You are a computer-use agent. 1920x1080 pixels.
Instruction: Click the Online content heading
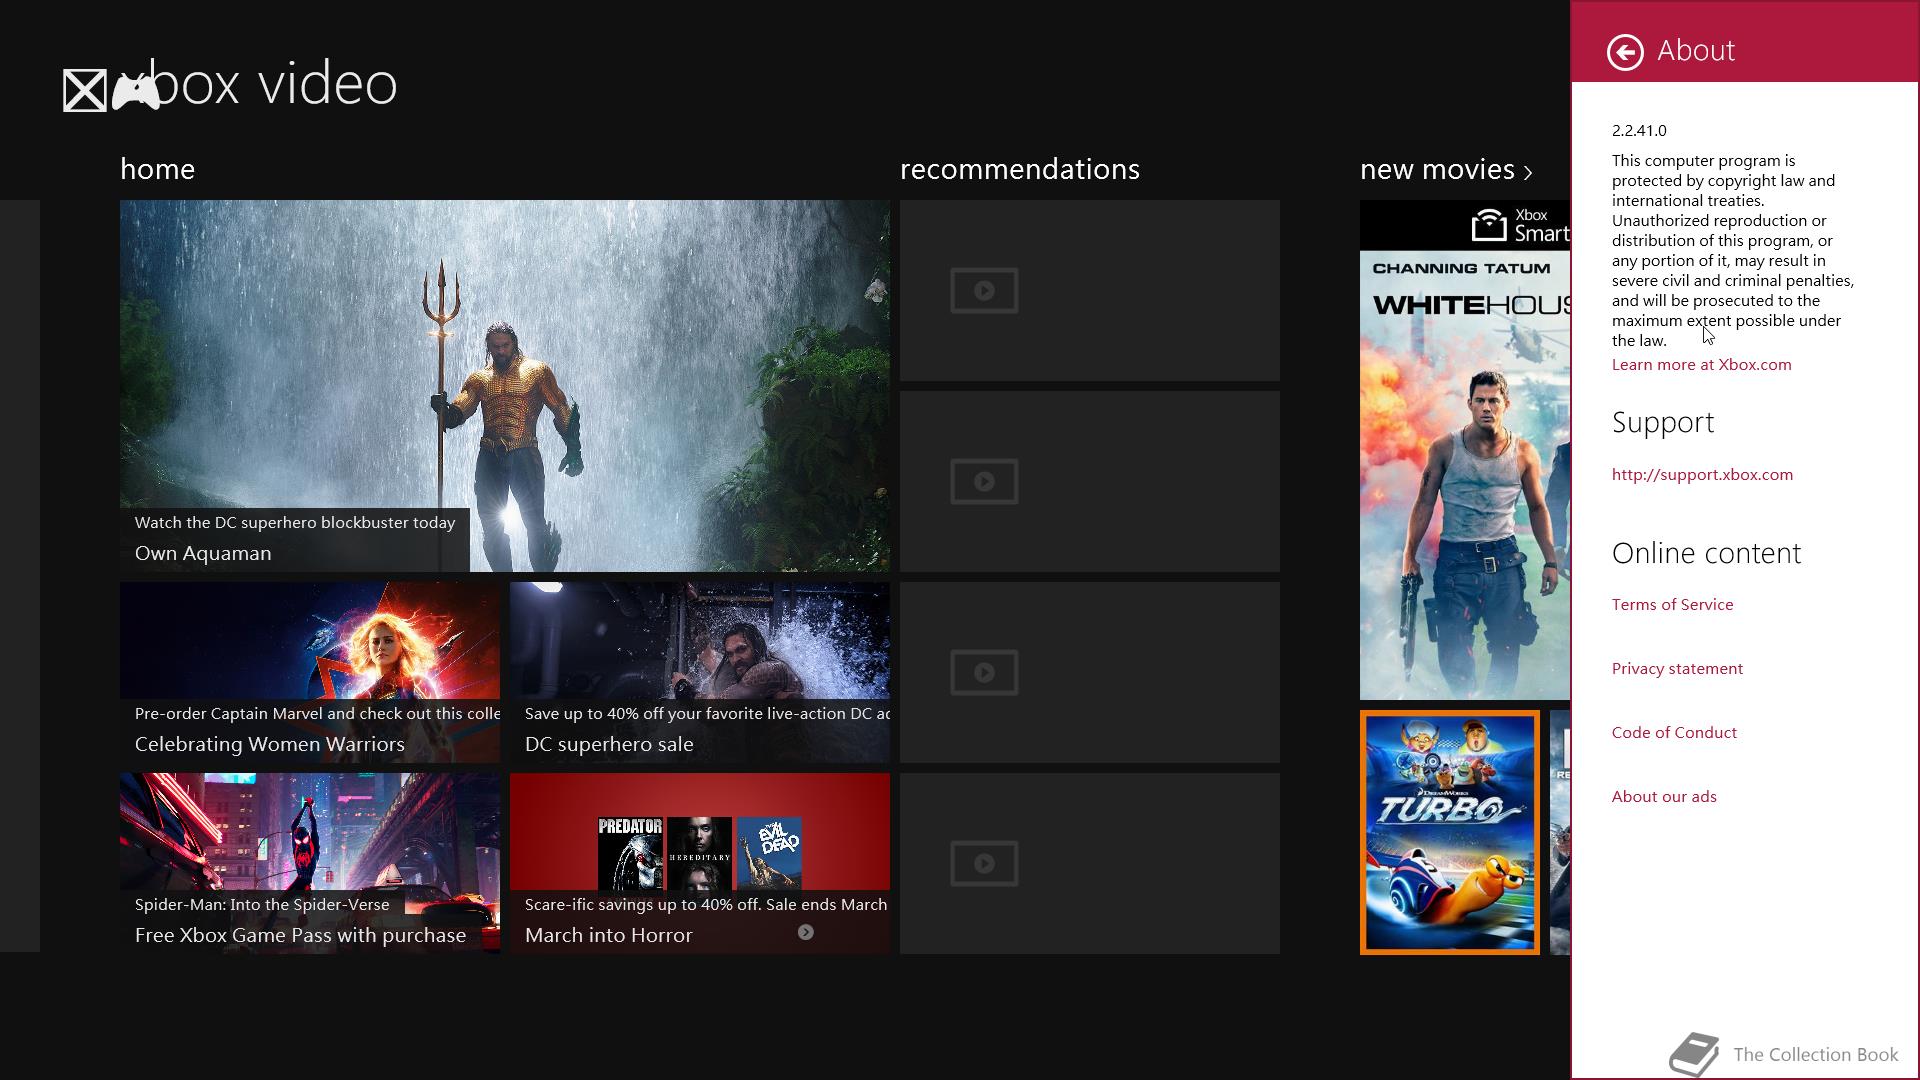click(x=1706, y=553)
